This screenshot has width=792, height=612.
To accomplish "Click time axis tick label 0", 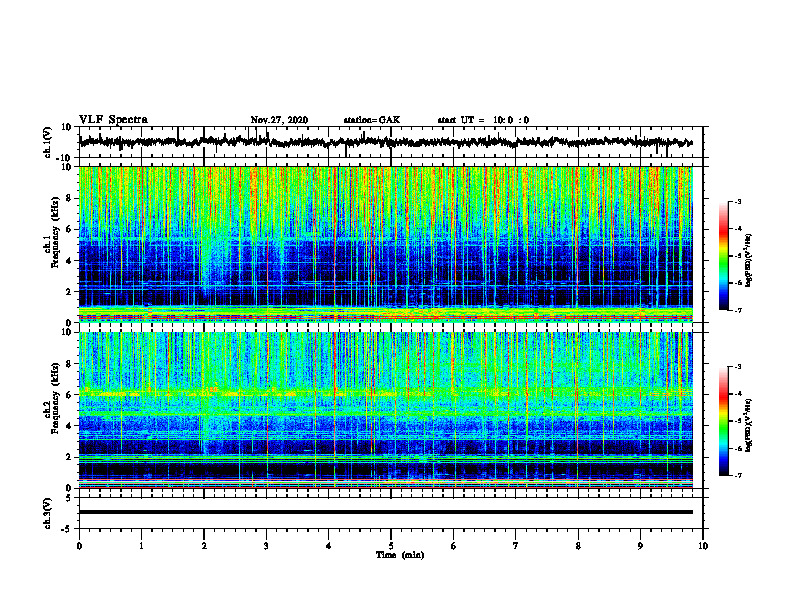I will coord(79,546).
